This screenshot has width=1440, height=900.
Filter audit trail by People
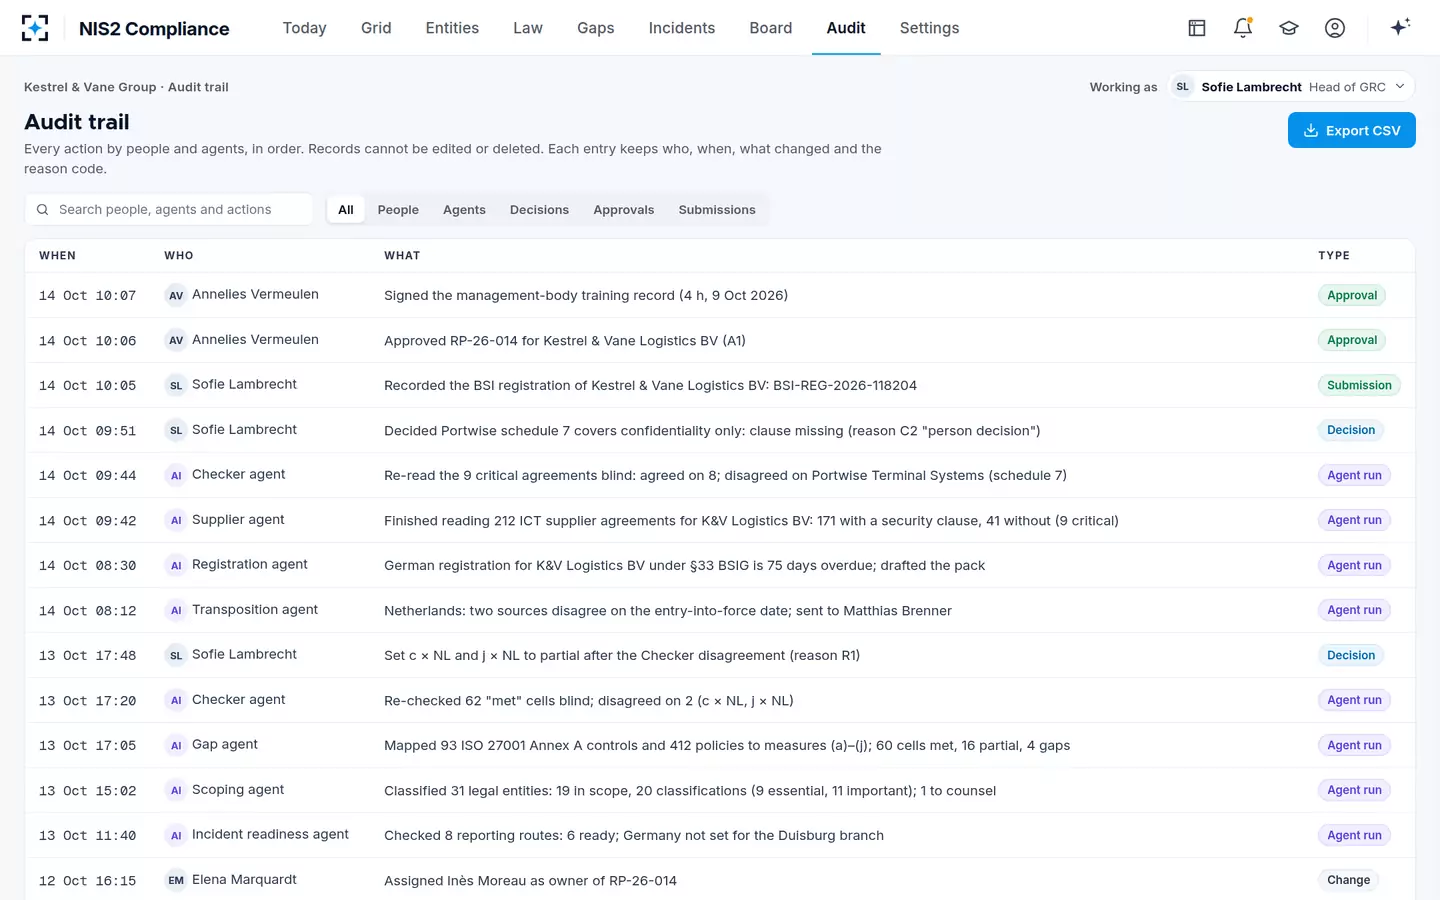tap(398, 210)
